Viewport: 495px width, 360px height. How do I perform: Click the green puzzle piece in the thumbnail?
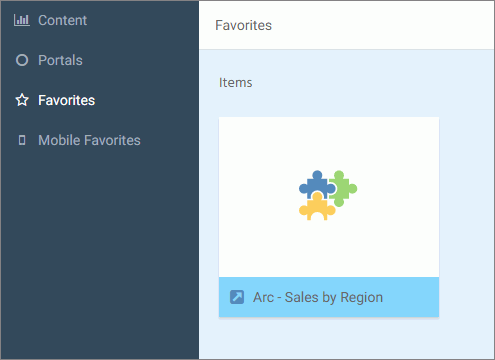343,189
